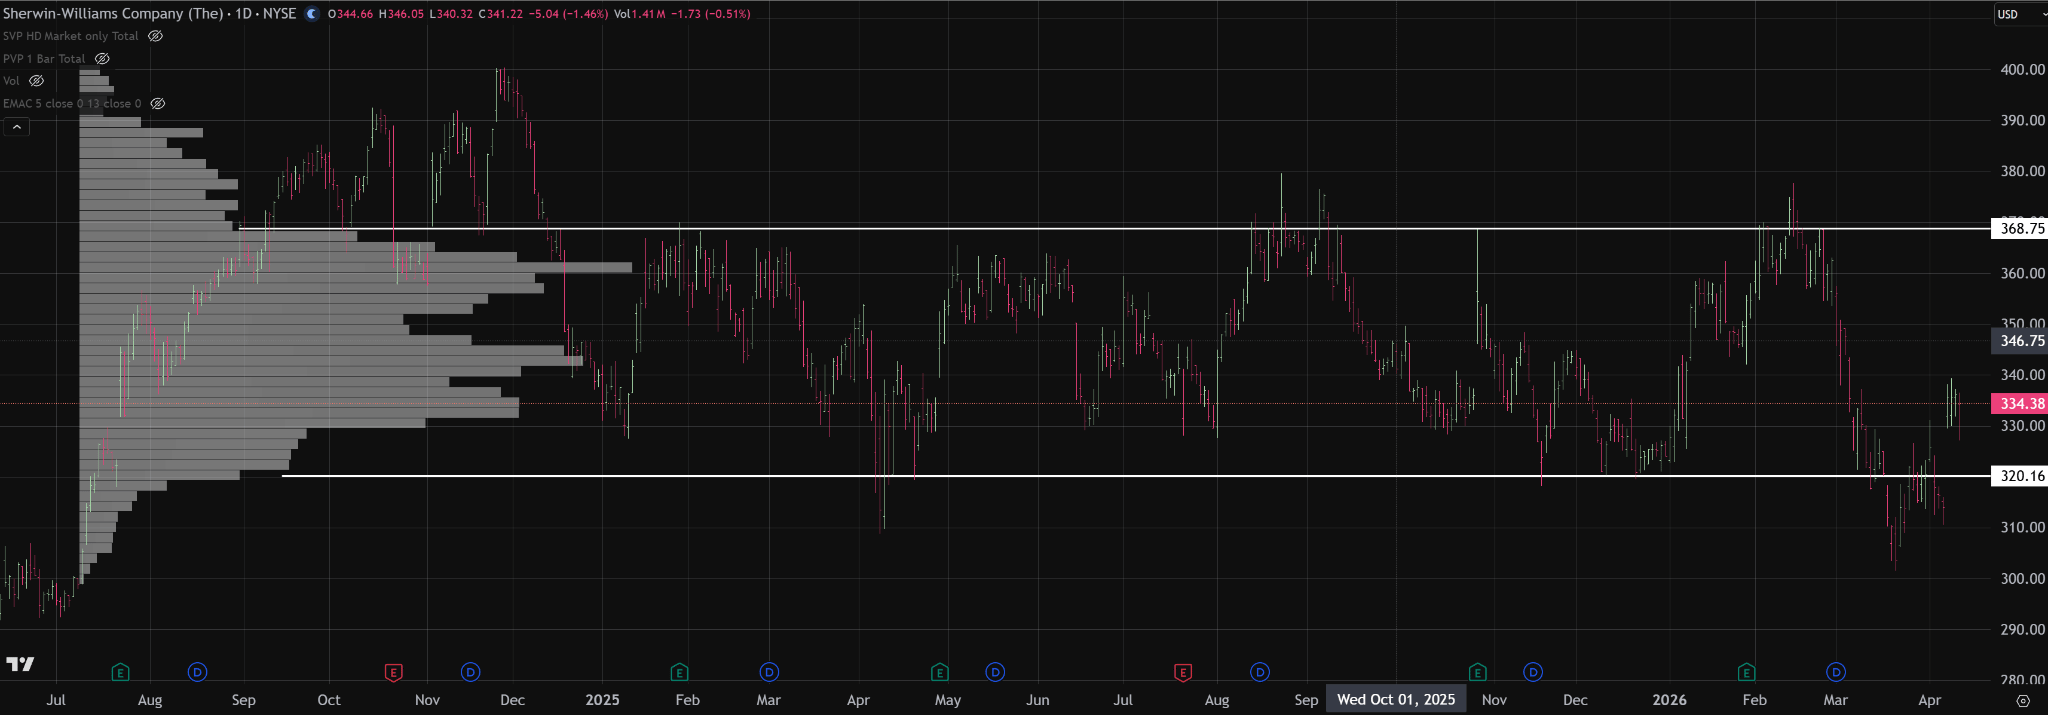Select the EMAC 5 close indicator label

point(71,104)
